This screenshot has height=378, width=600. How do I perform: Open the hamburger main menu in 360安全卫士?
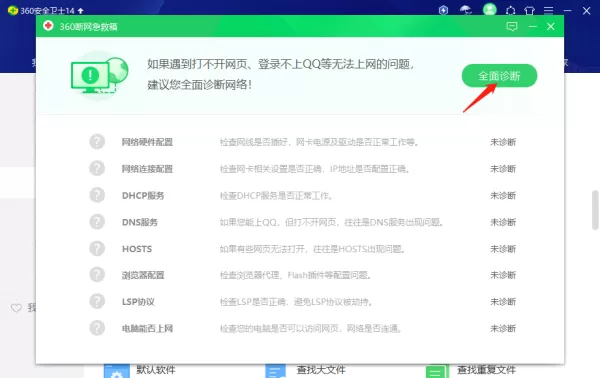click(548, 11)
